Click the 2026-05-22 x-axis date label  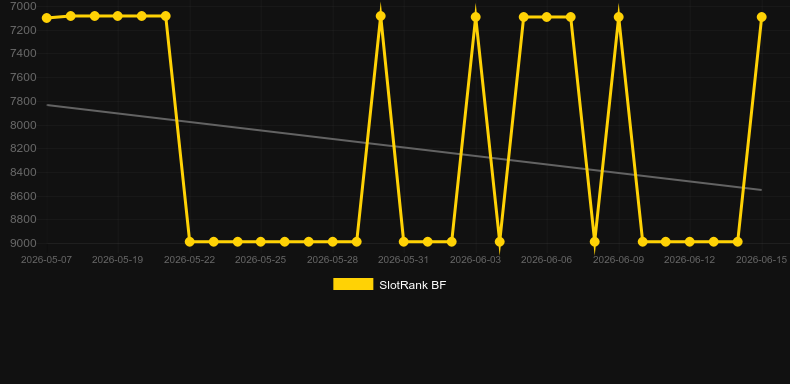189,260
